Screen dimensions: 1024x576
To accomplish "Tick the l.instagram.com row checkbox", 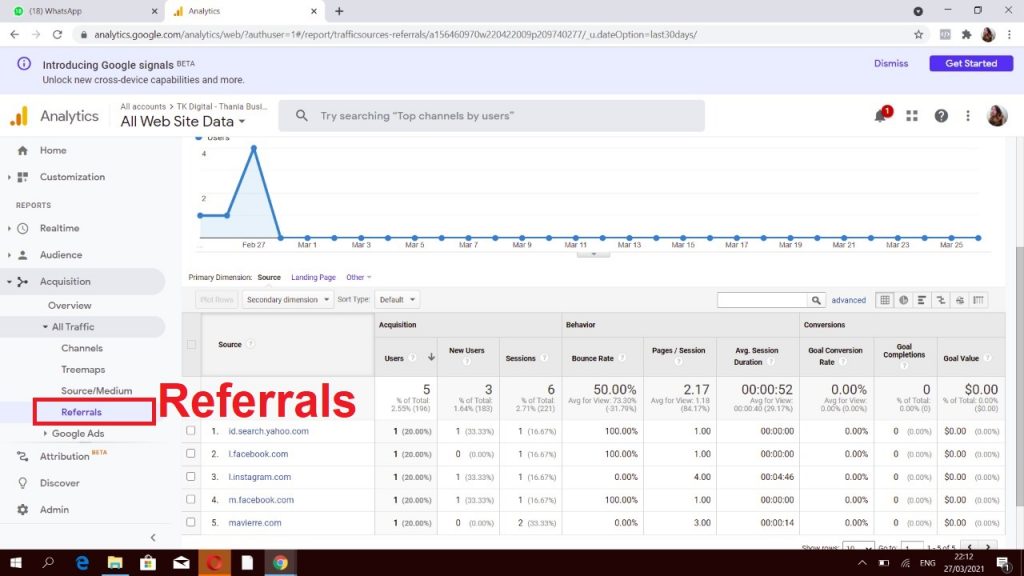I will 191,477.
